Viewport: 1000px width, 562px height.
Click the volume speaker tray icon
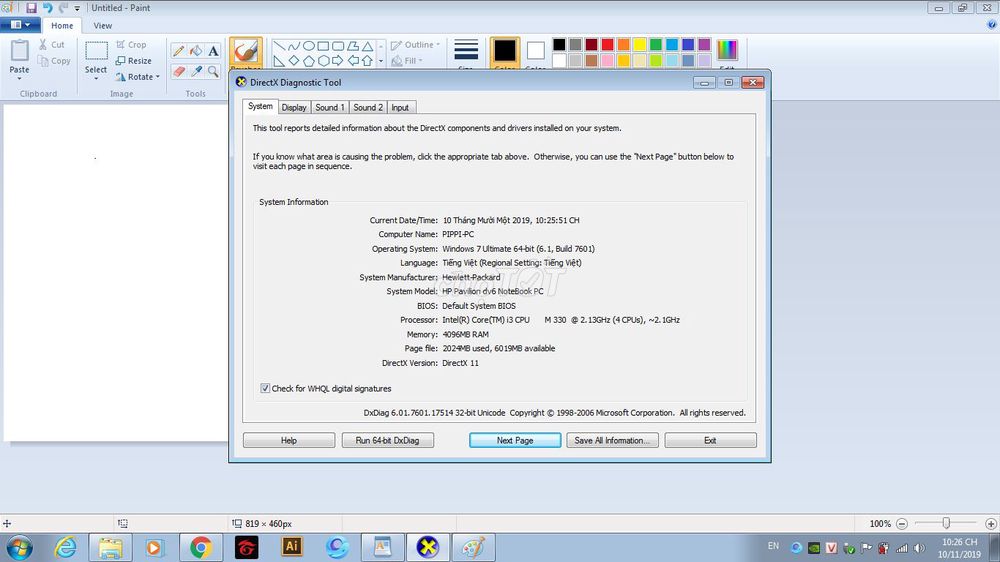click(x=919, y=548)
